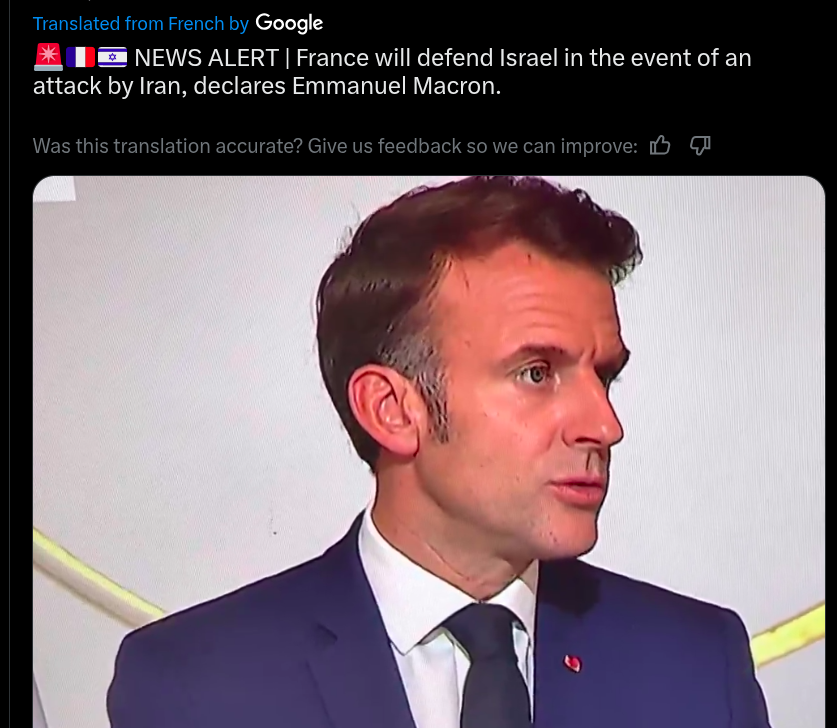This screenshot has height=728, width=837.
Task: Click the thumbs up feedback icon
Action: [660, 145]
